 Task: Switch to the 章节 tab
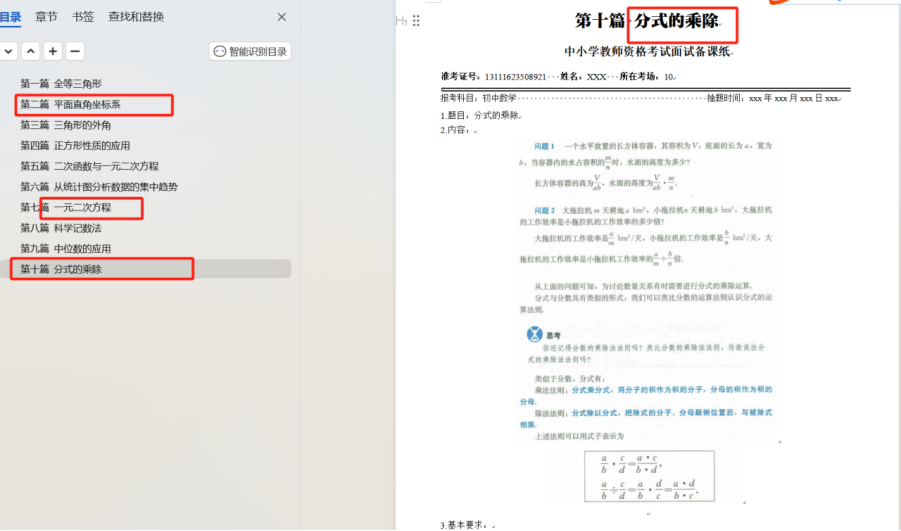(46, 17)
